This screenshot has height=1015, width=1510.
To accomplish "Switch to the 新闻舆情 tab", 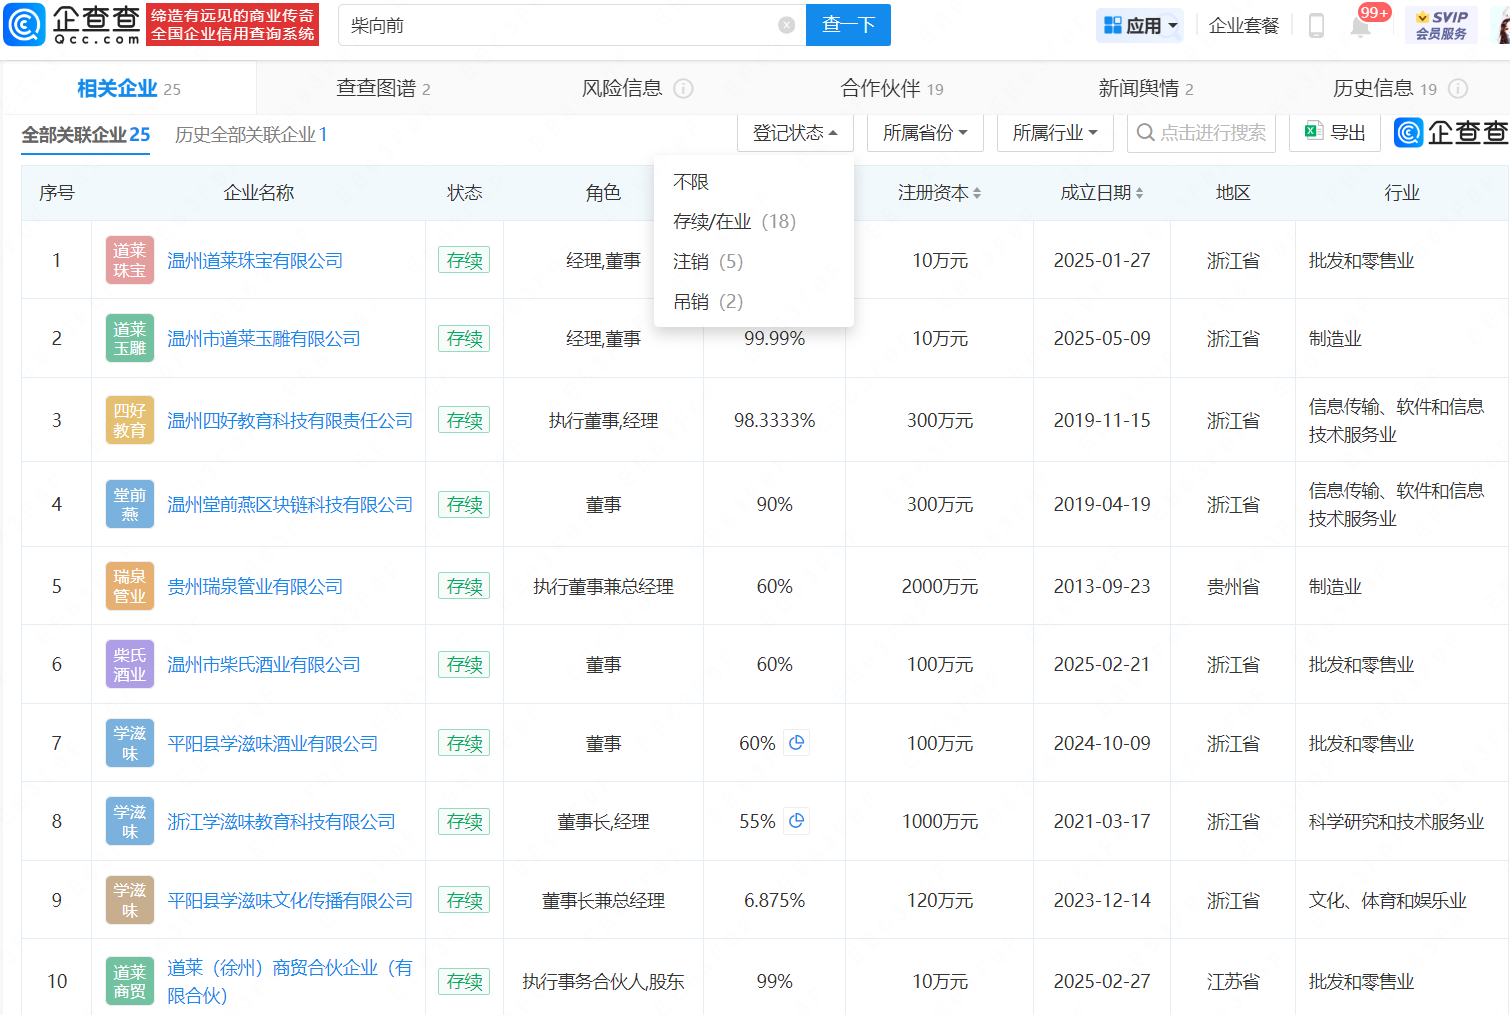I will tap(1146, 88).
